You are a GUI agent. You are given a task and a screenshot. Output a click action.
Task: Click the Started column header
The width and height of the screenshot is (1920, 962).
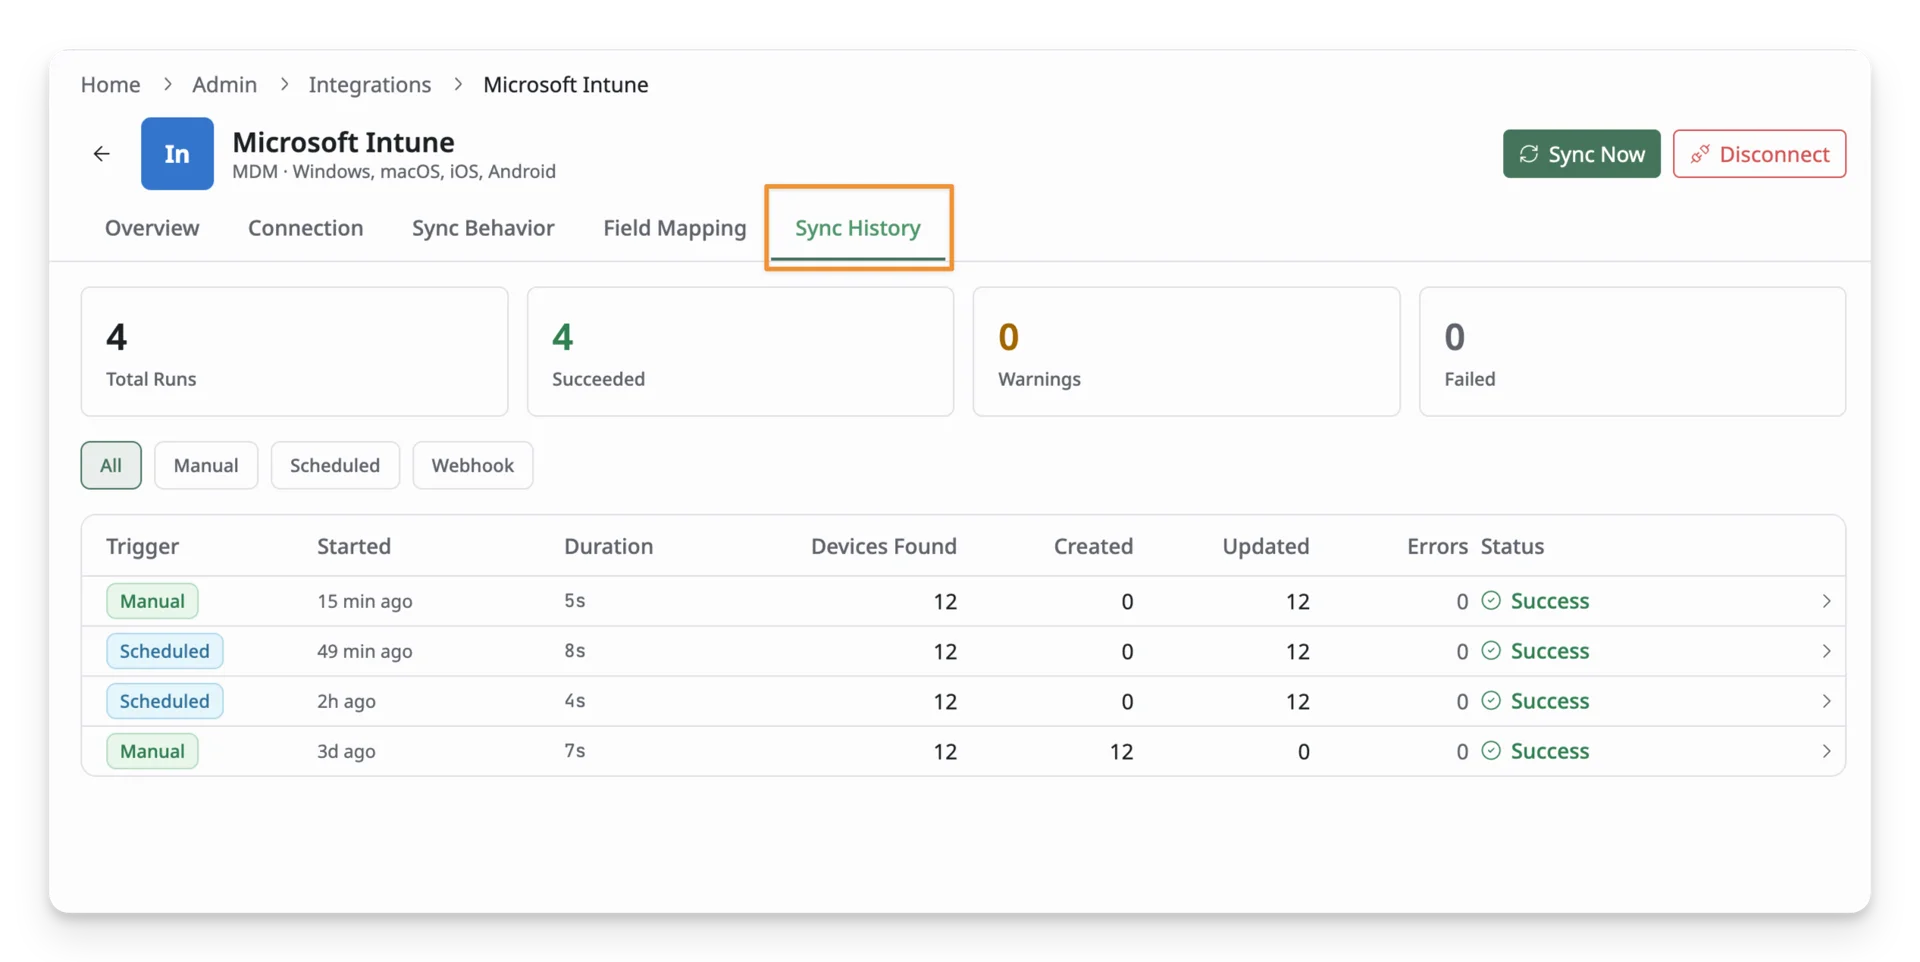pyautogui.click(x=354, y=546)
